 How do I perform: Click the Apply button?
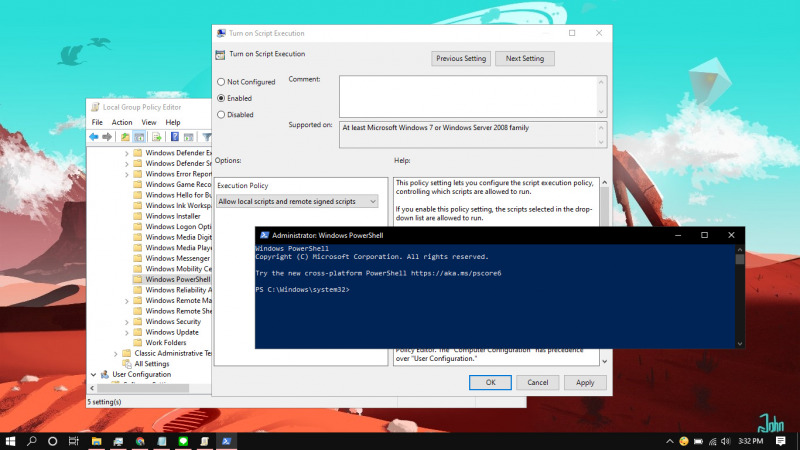click(x=585, y=382)
